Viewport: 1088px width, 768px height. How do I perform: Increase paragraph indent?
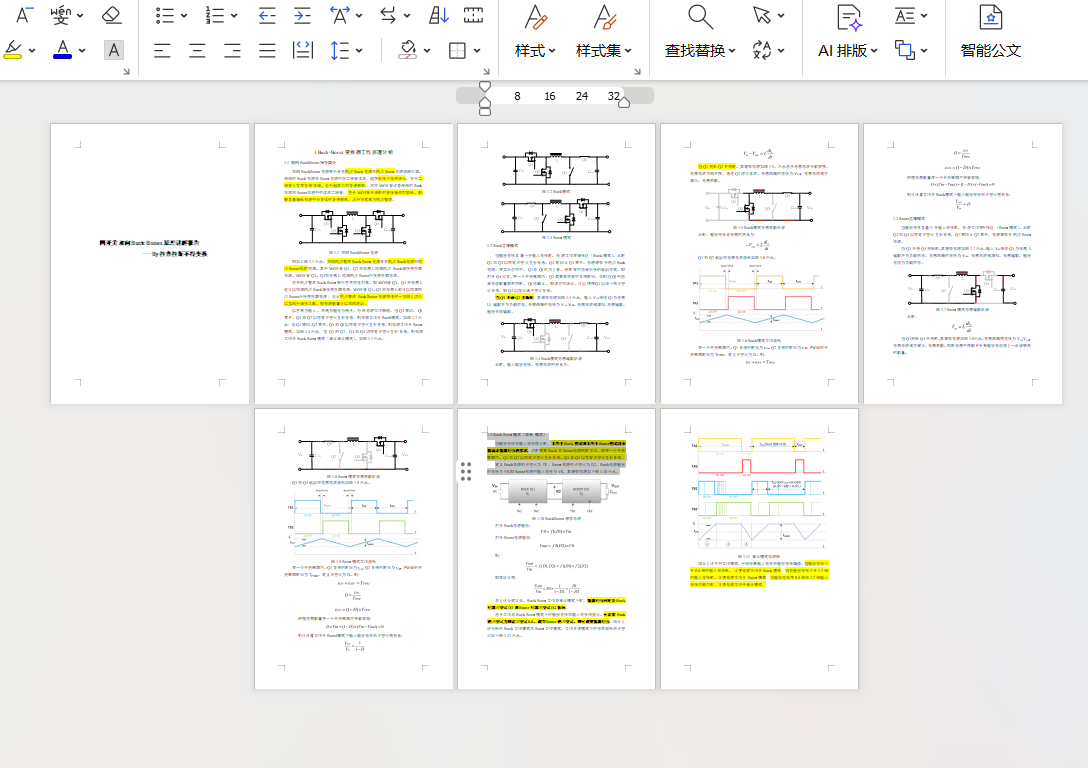pos(302,15)
